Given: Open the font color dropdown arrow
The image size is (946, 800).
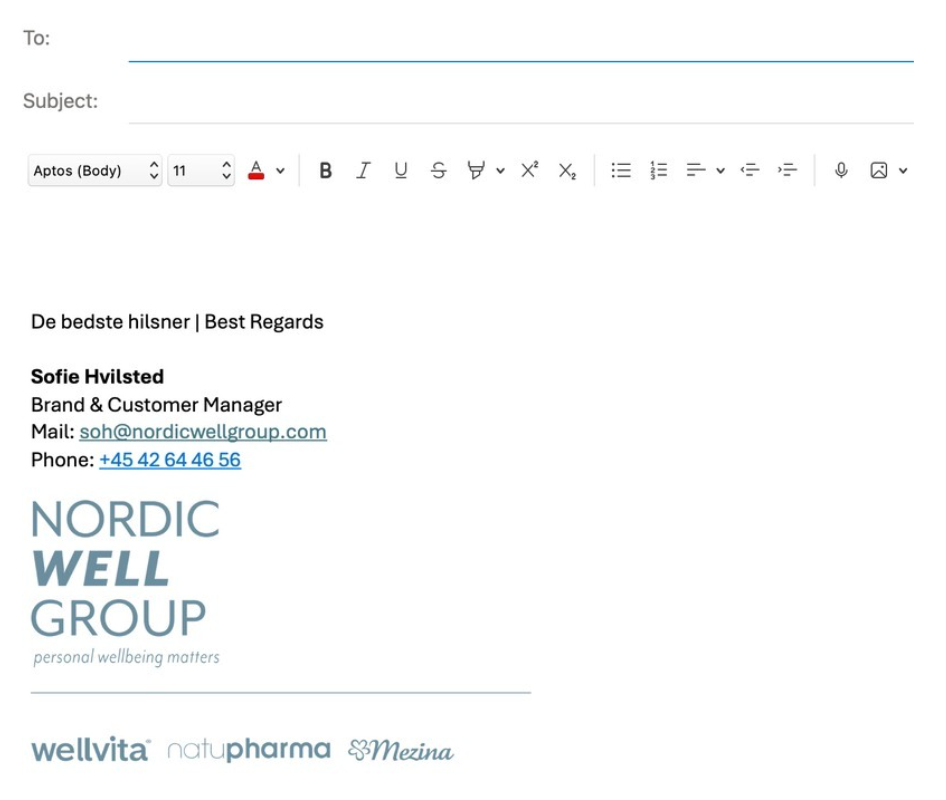Looking at the screenshot, I should [x=281, y=170].
